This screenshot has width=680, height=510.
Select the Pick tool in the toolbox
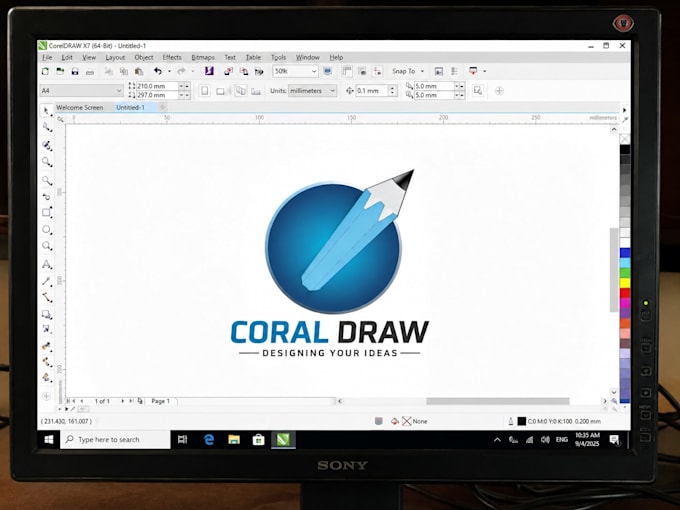pyautogui.click(x=46, y=111)
